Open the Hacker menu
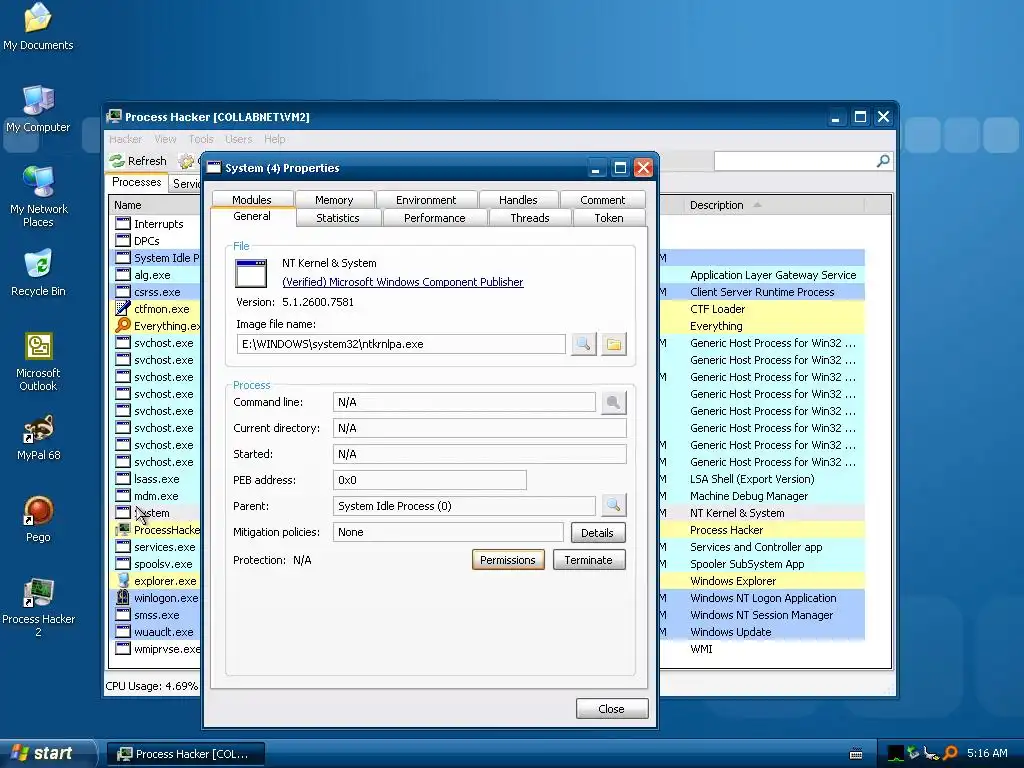Viewport: 1024px width, 768px height. click(125, 139)
